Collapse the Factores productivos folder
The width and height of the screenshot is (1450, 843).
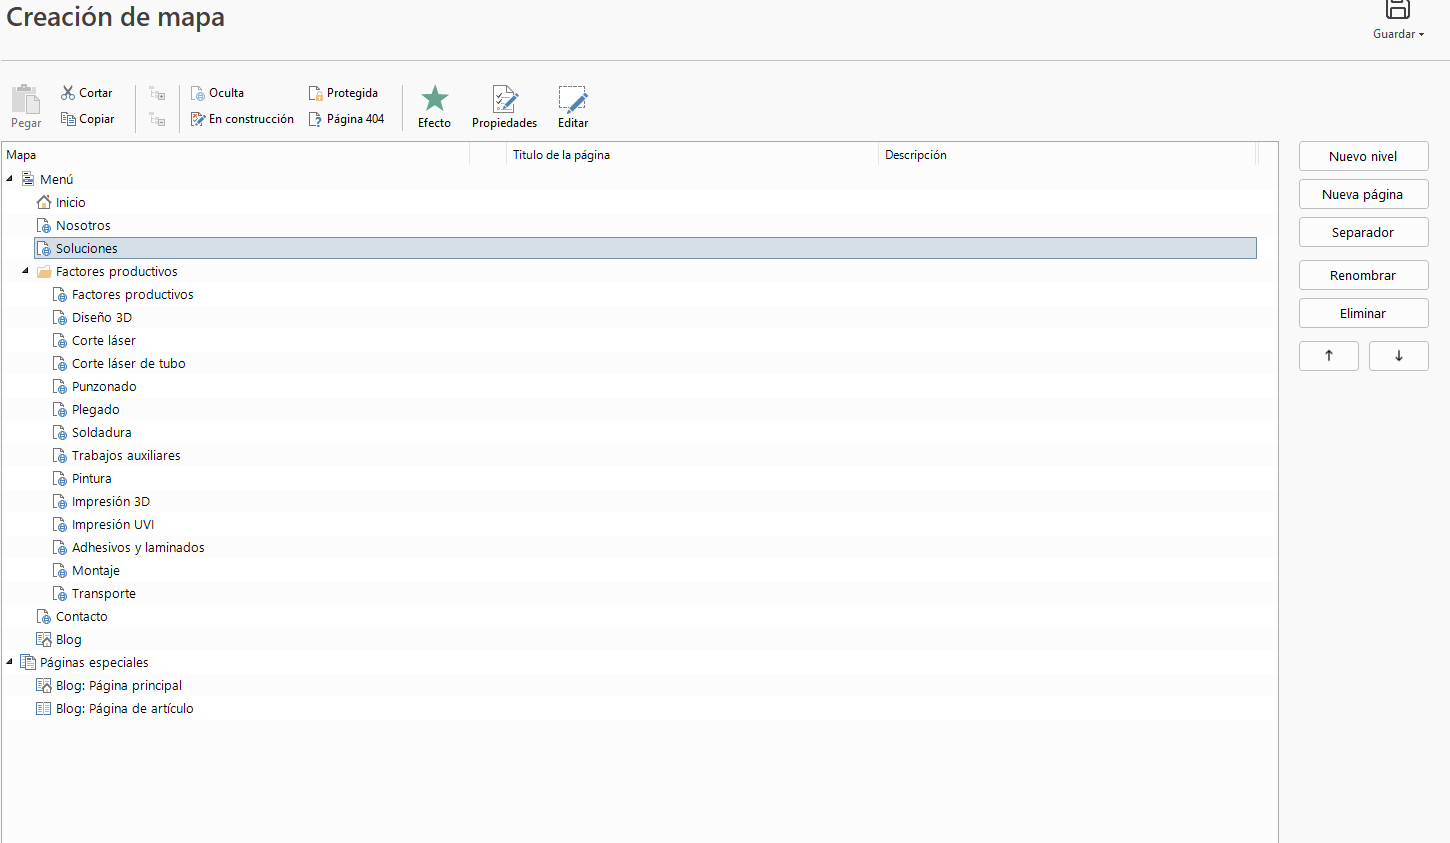26,271
